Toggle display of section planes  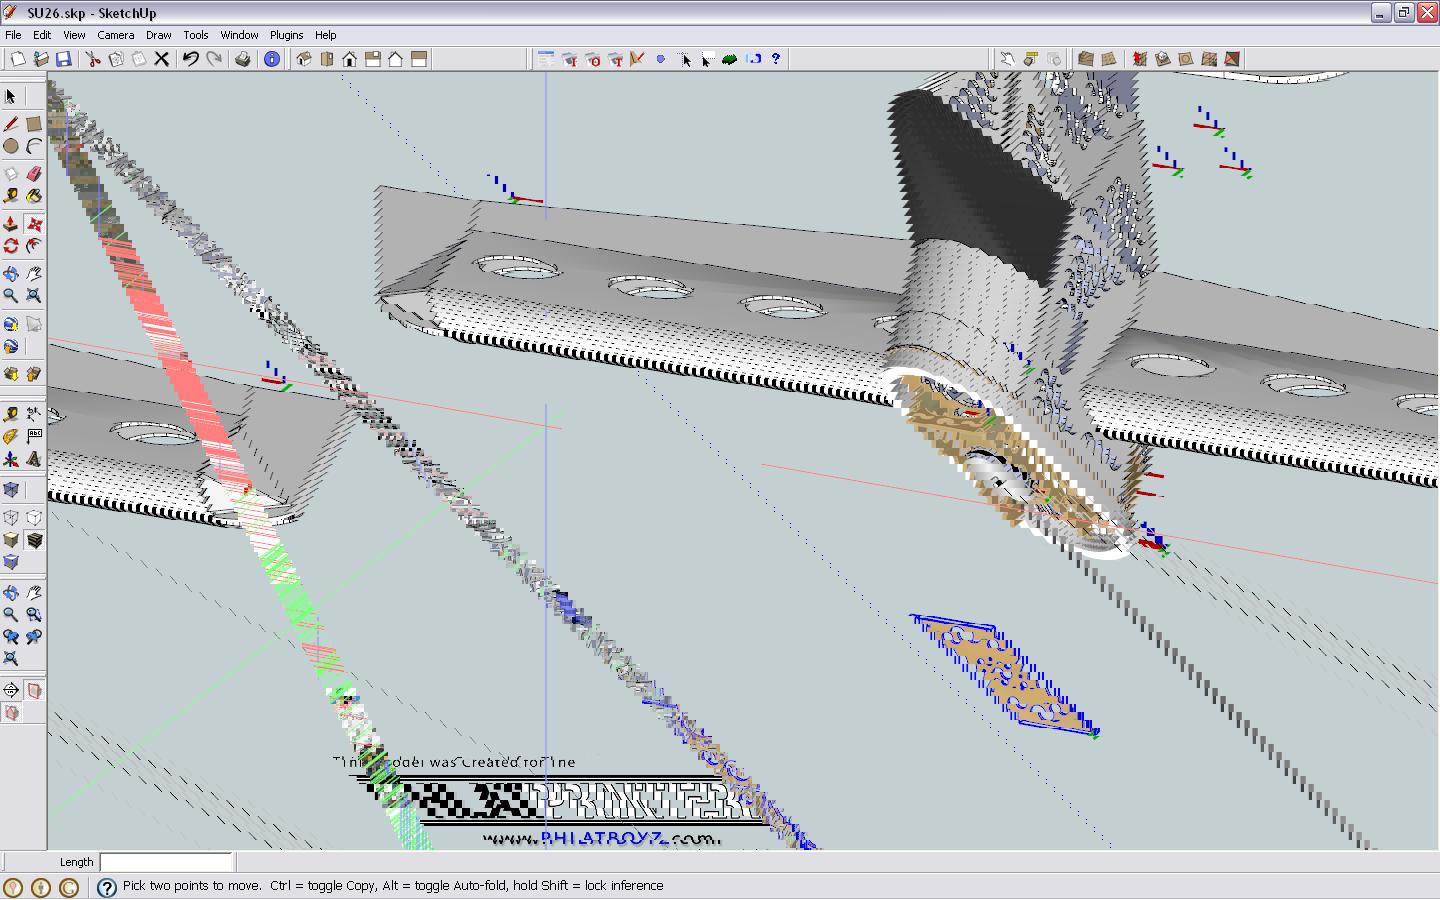[34, 690]
